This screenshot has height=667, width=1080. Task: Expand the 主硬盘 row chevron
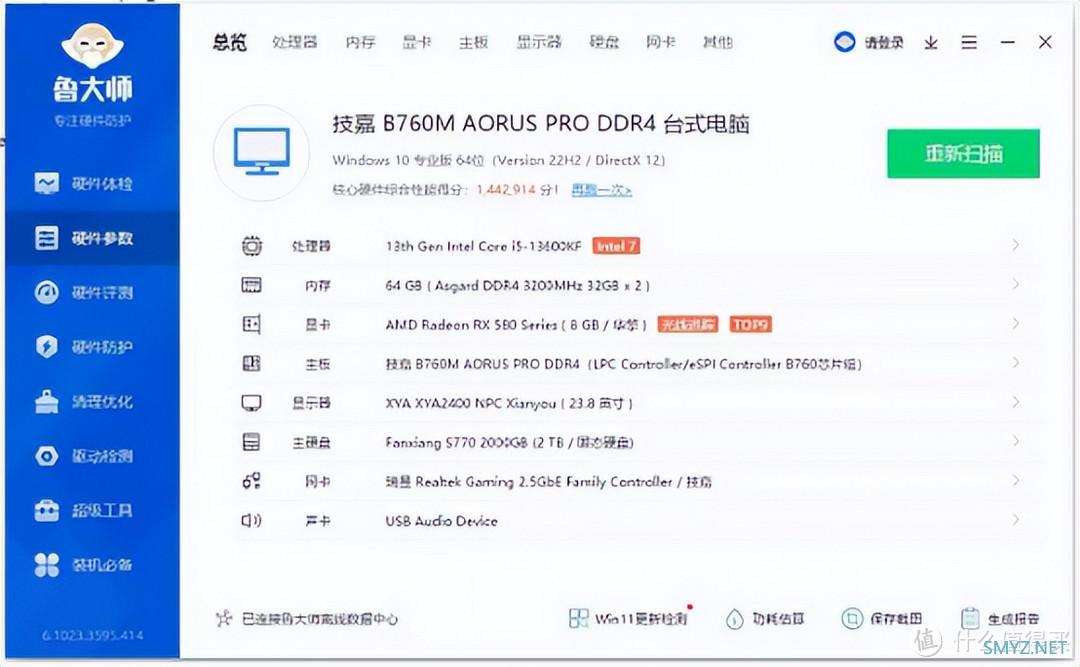click(1015, 441)
